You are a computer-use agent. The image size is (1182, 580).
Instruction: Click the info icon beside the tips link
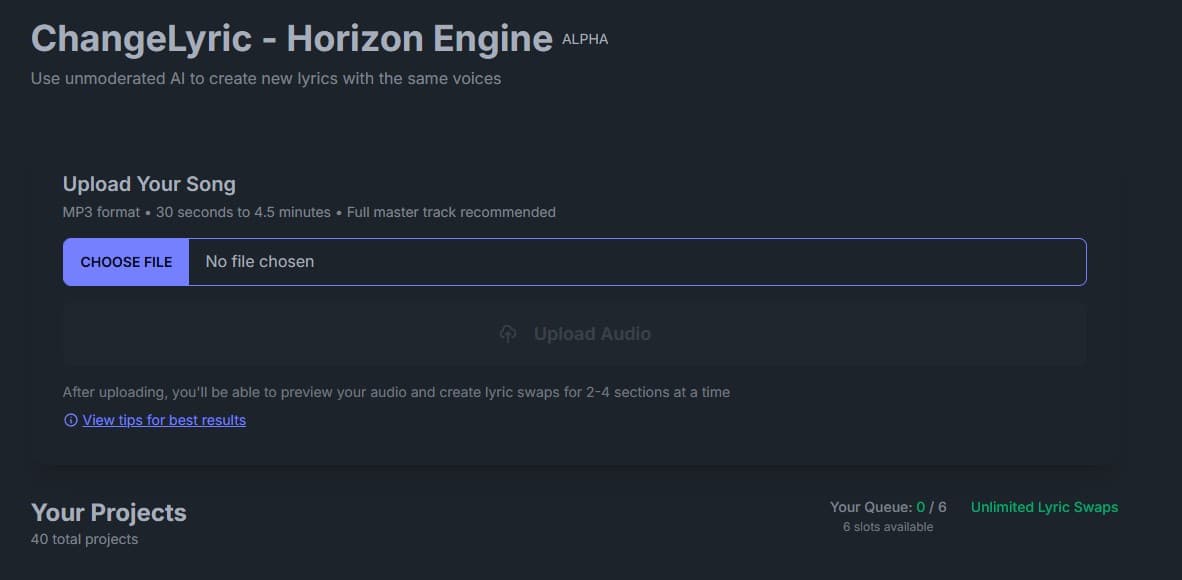click(x=70, y=420)
